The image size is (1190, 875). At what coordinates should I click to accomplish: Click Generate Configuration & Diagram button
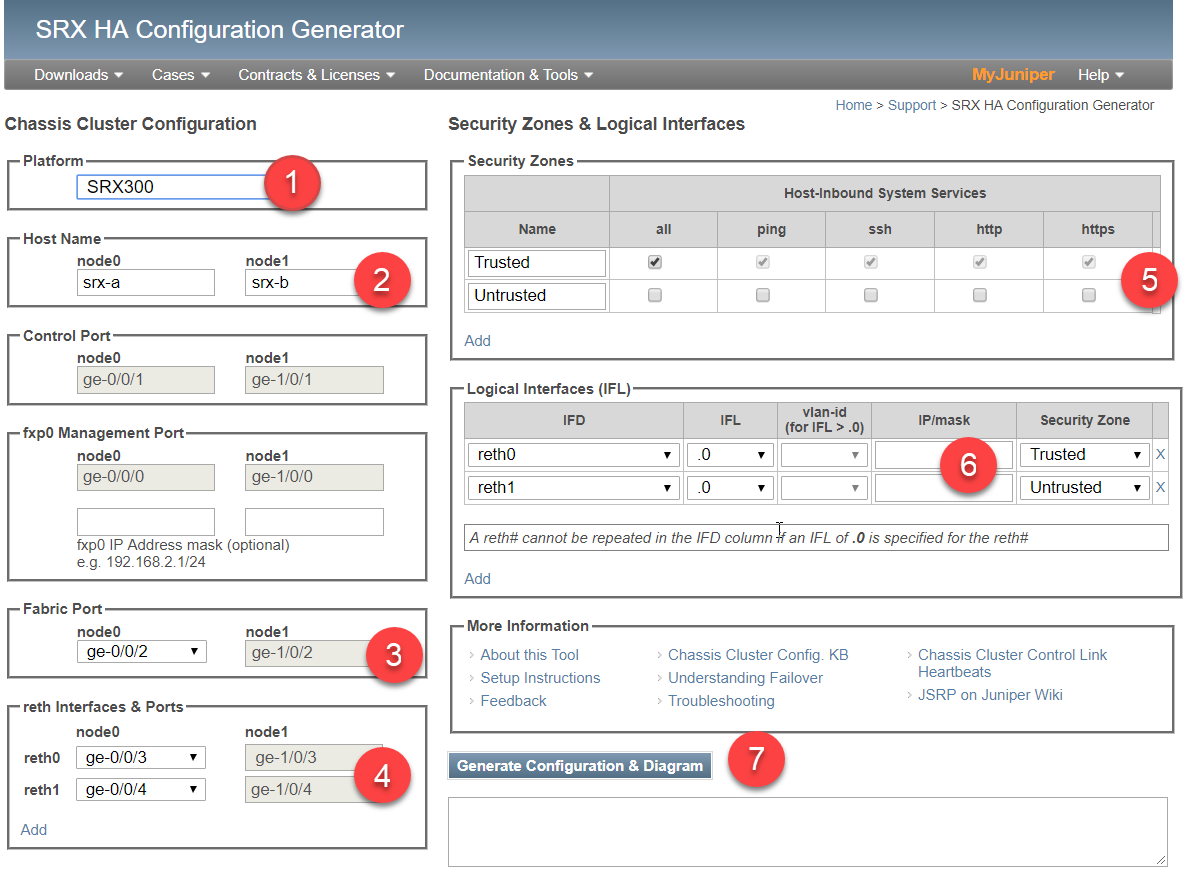pos(580,766)
